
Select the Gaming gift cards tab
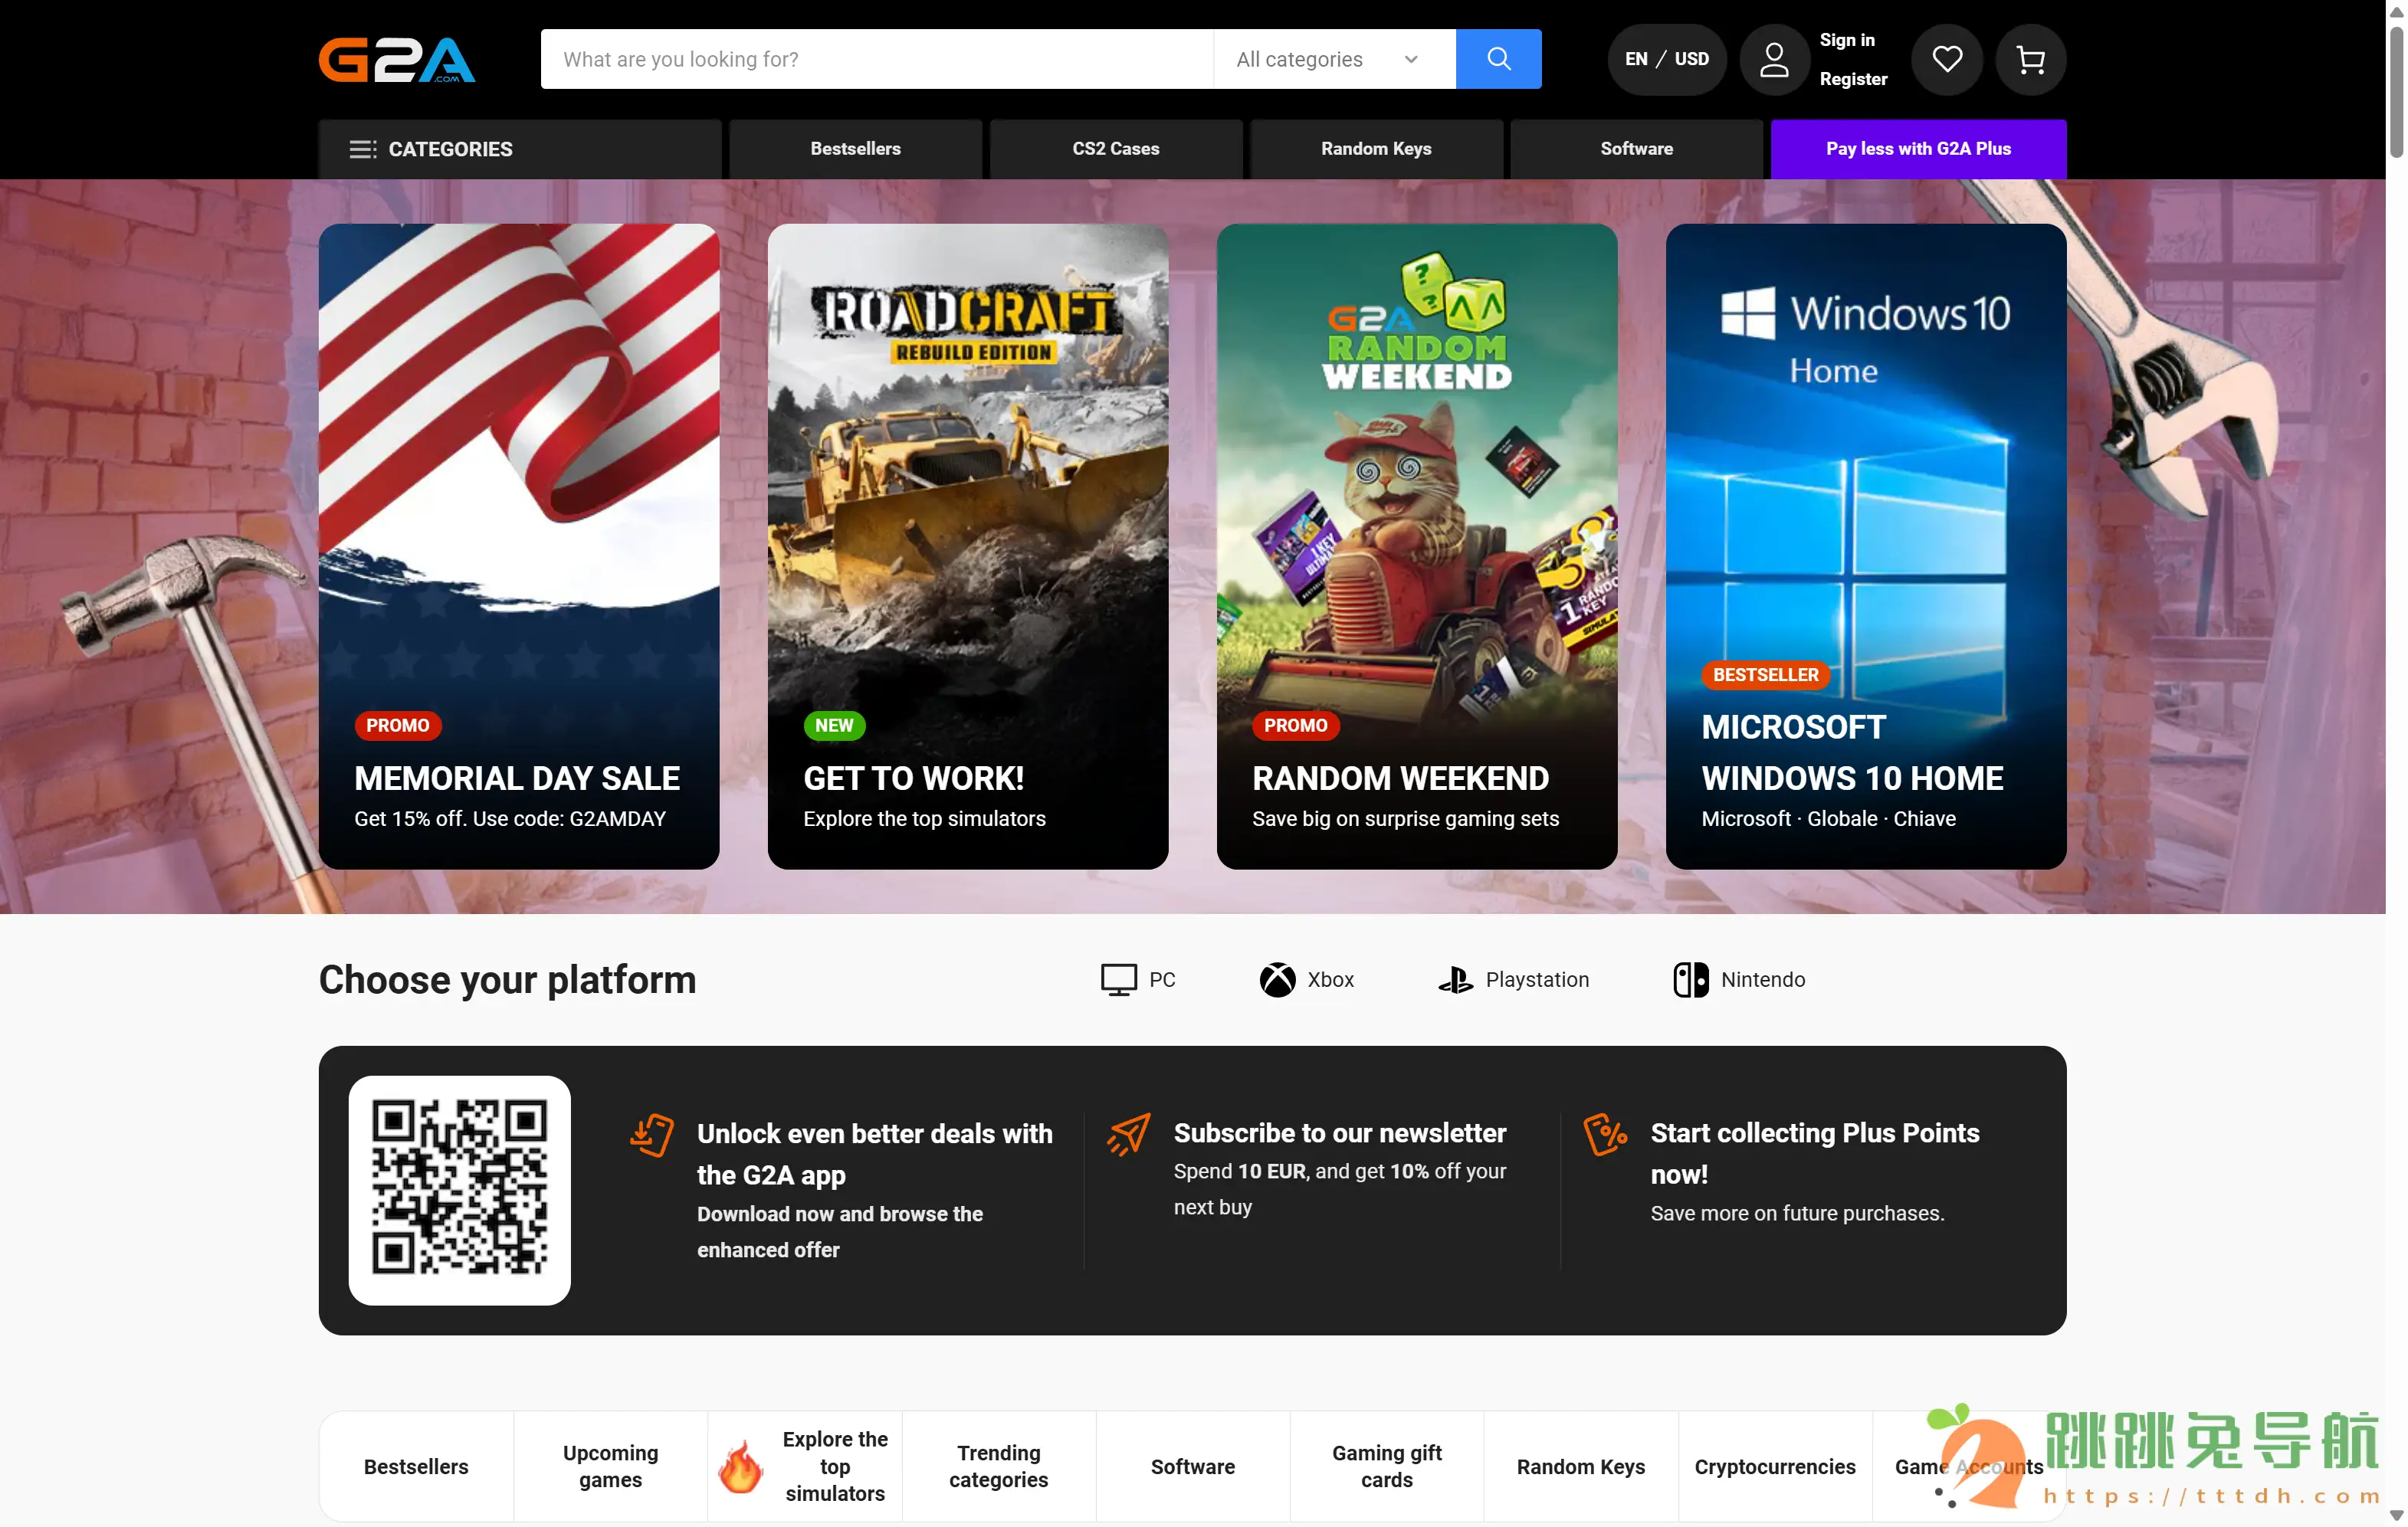pos(1386,1466)
